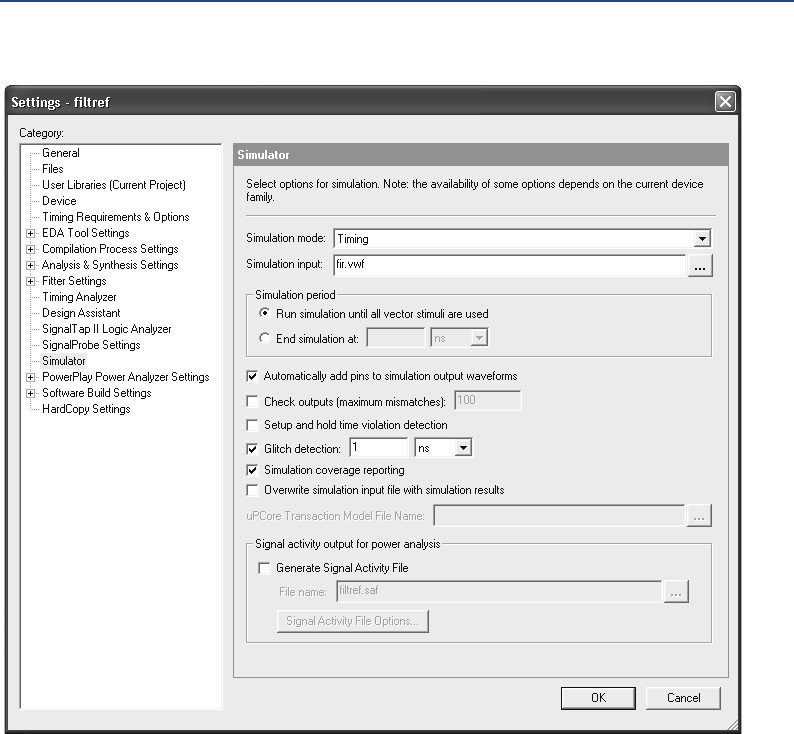Select Timing Analyzer in the category tree
This screenshot has height=734, width=794.
click(x=79, y=297)
